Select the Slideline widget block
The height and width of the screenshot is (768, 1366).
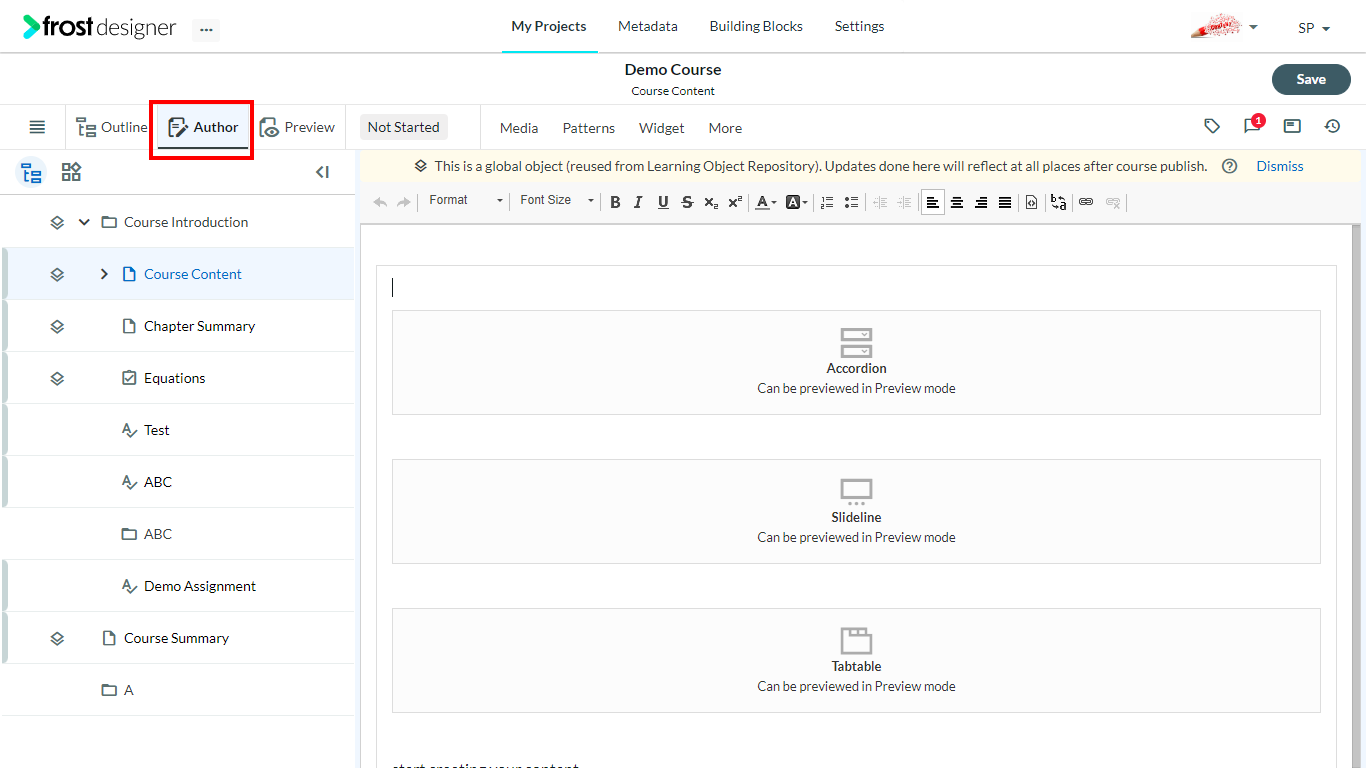(856, 511)
